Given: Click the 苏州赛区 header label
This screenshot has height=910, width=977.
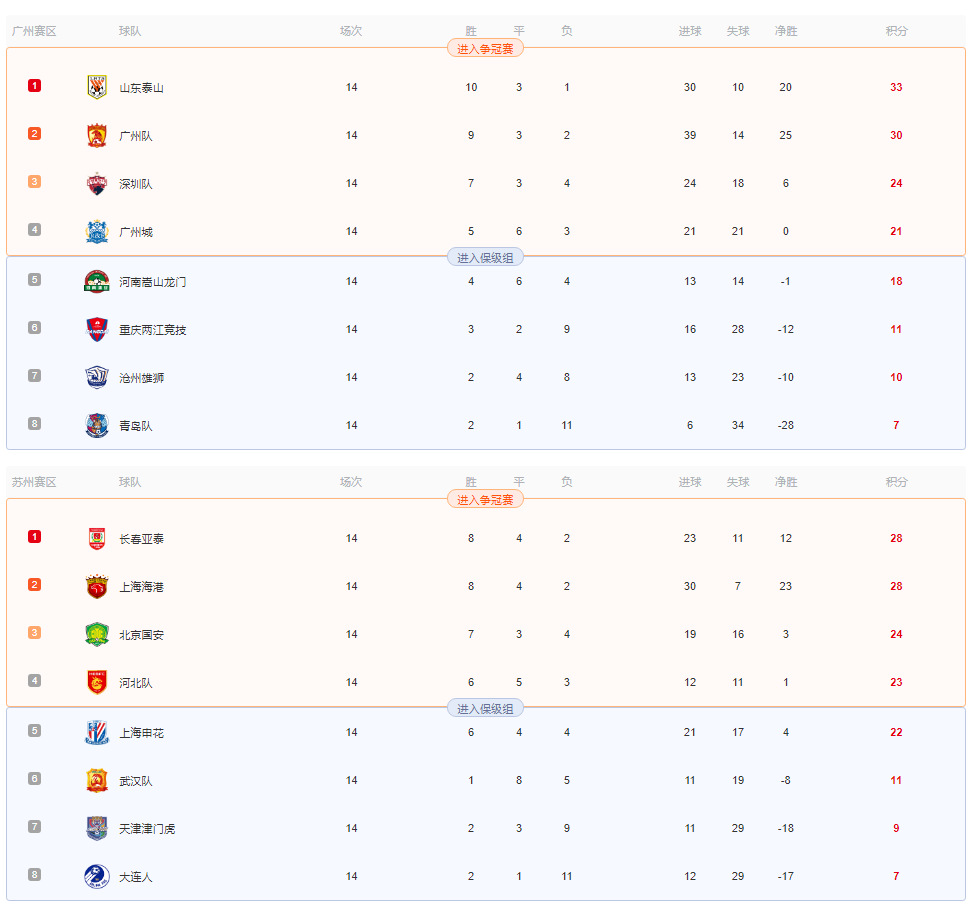Looking at the screenshot, I should 34,482.
